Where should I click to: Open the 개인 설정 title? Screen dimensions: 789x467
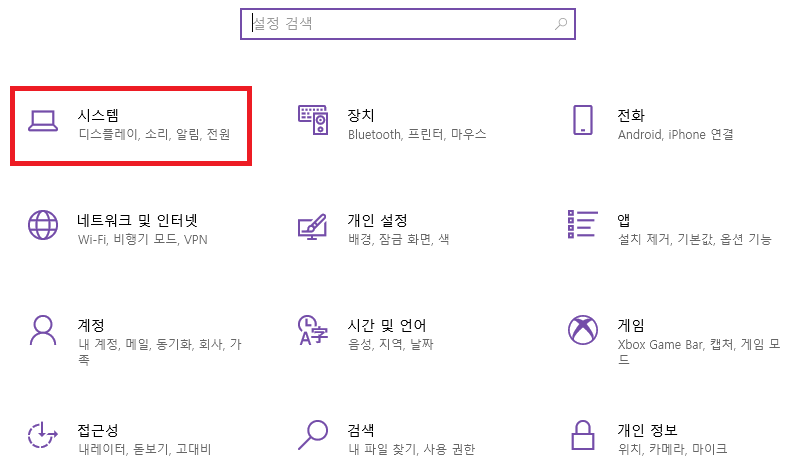click(377, 220)
